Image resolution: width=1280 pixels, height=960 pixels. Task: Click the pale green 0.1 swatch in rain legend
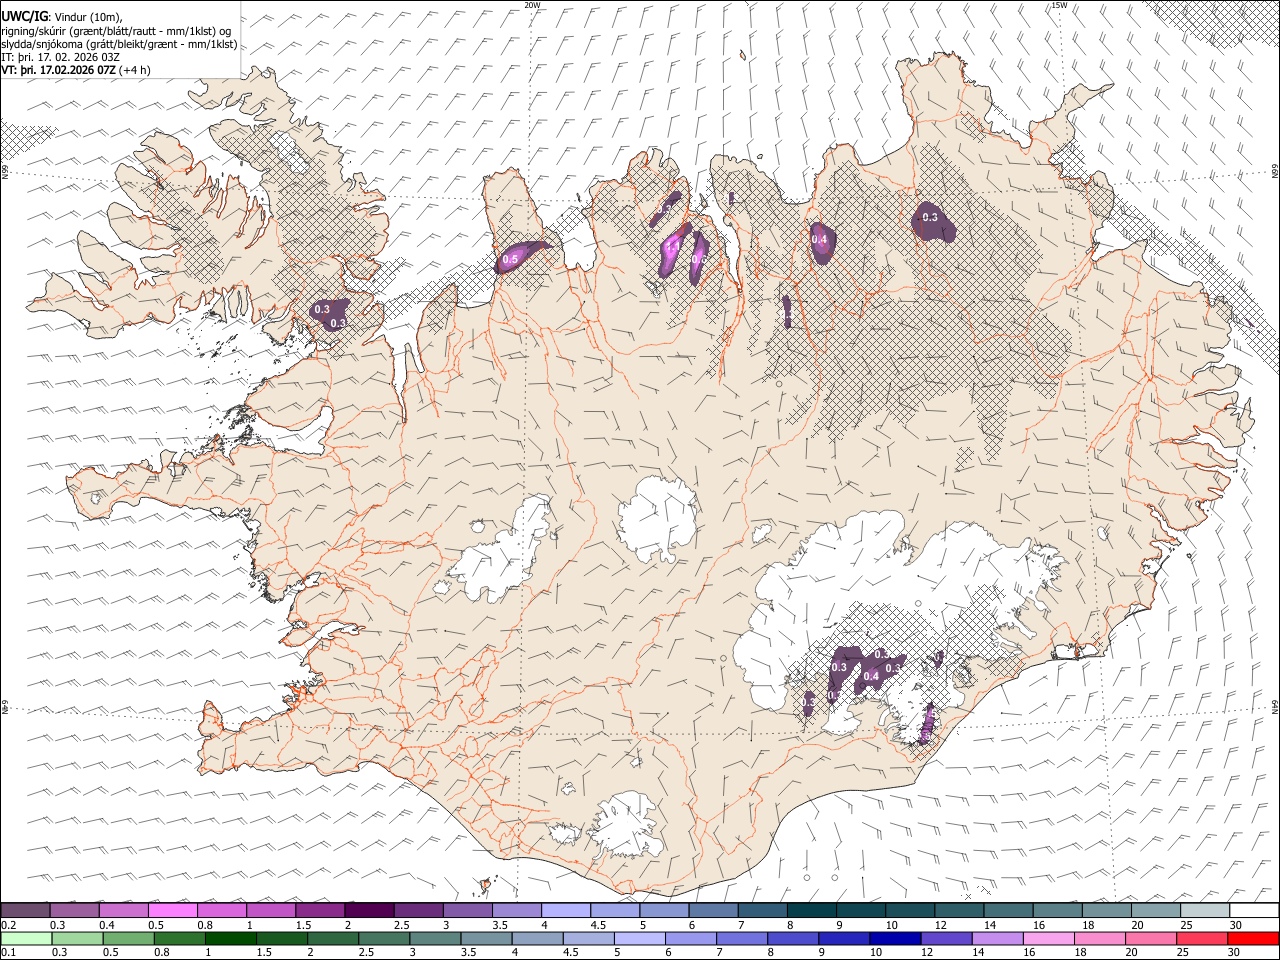(27, 938)
